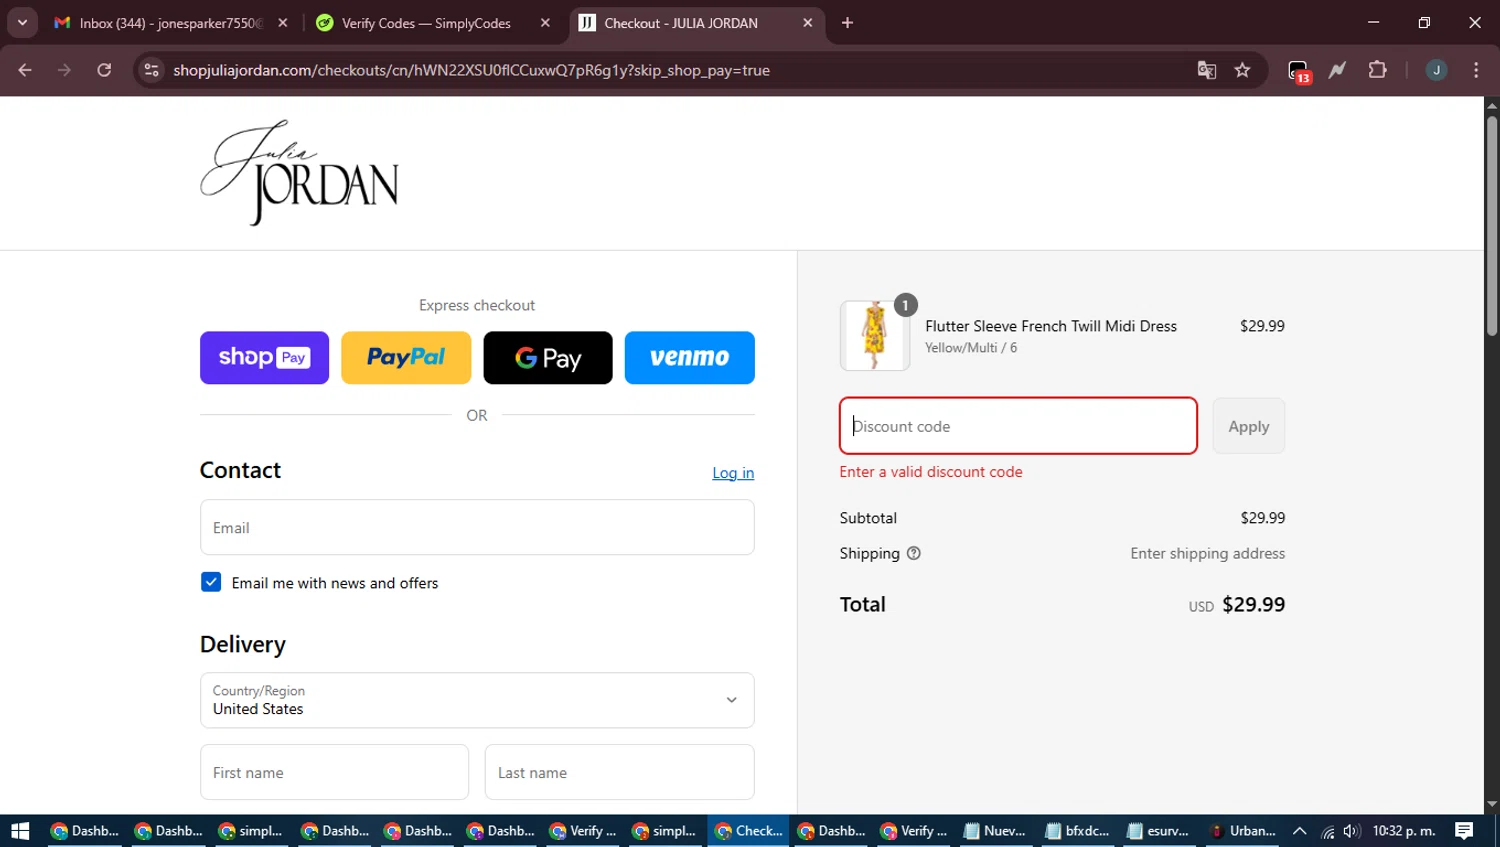Click the Shipping help question icon
Screen dimensions: 1500x847
click(x=913, y=553)
